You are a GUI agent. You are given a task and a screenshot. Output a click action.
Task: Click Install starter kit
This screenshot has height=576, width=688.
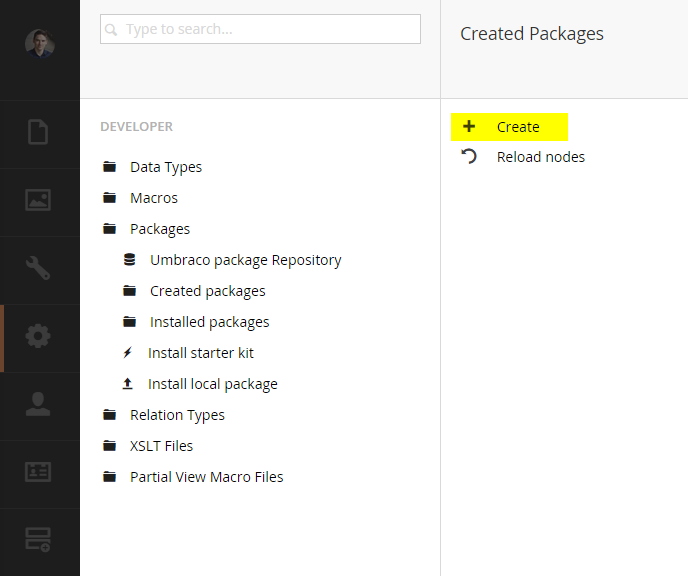[x=200, y=353]
